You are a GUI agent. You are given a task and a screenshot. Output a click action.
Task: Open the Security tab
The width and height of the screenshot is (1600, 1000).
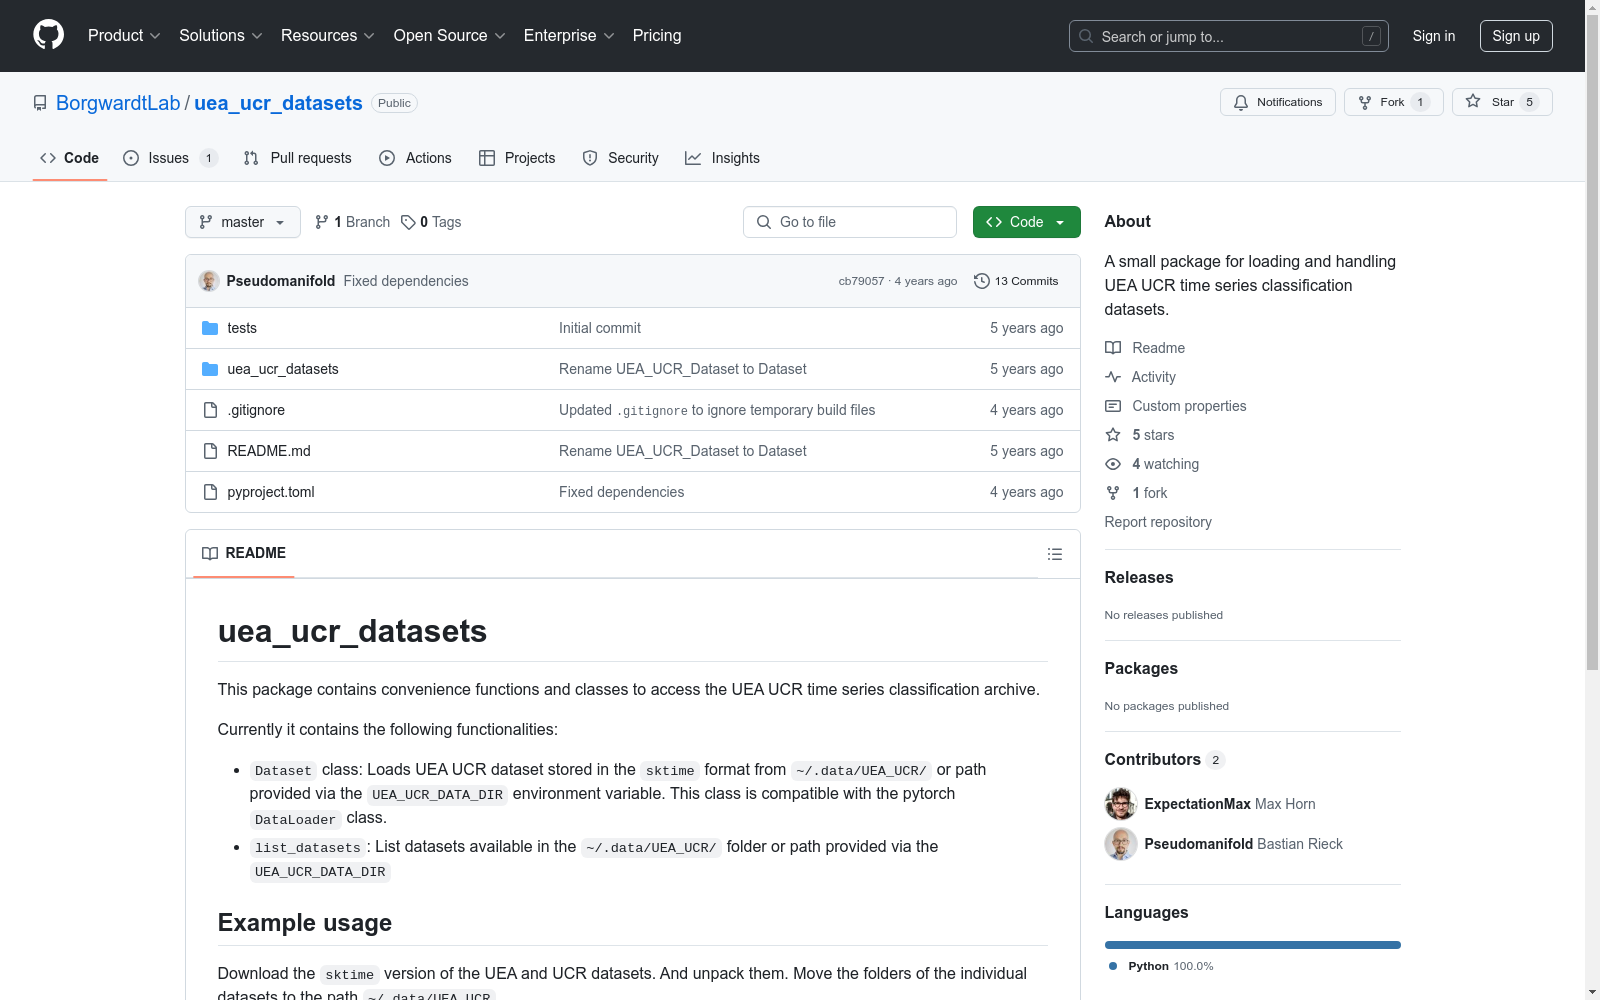click(x=621, y=158)
